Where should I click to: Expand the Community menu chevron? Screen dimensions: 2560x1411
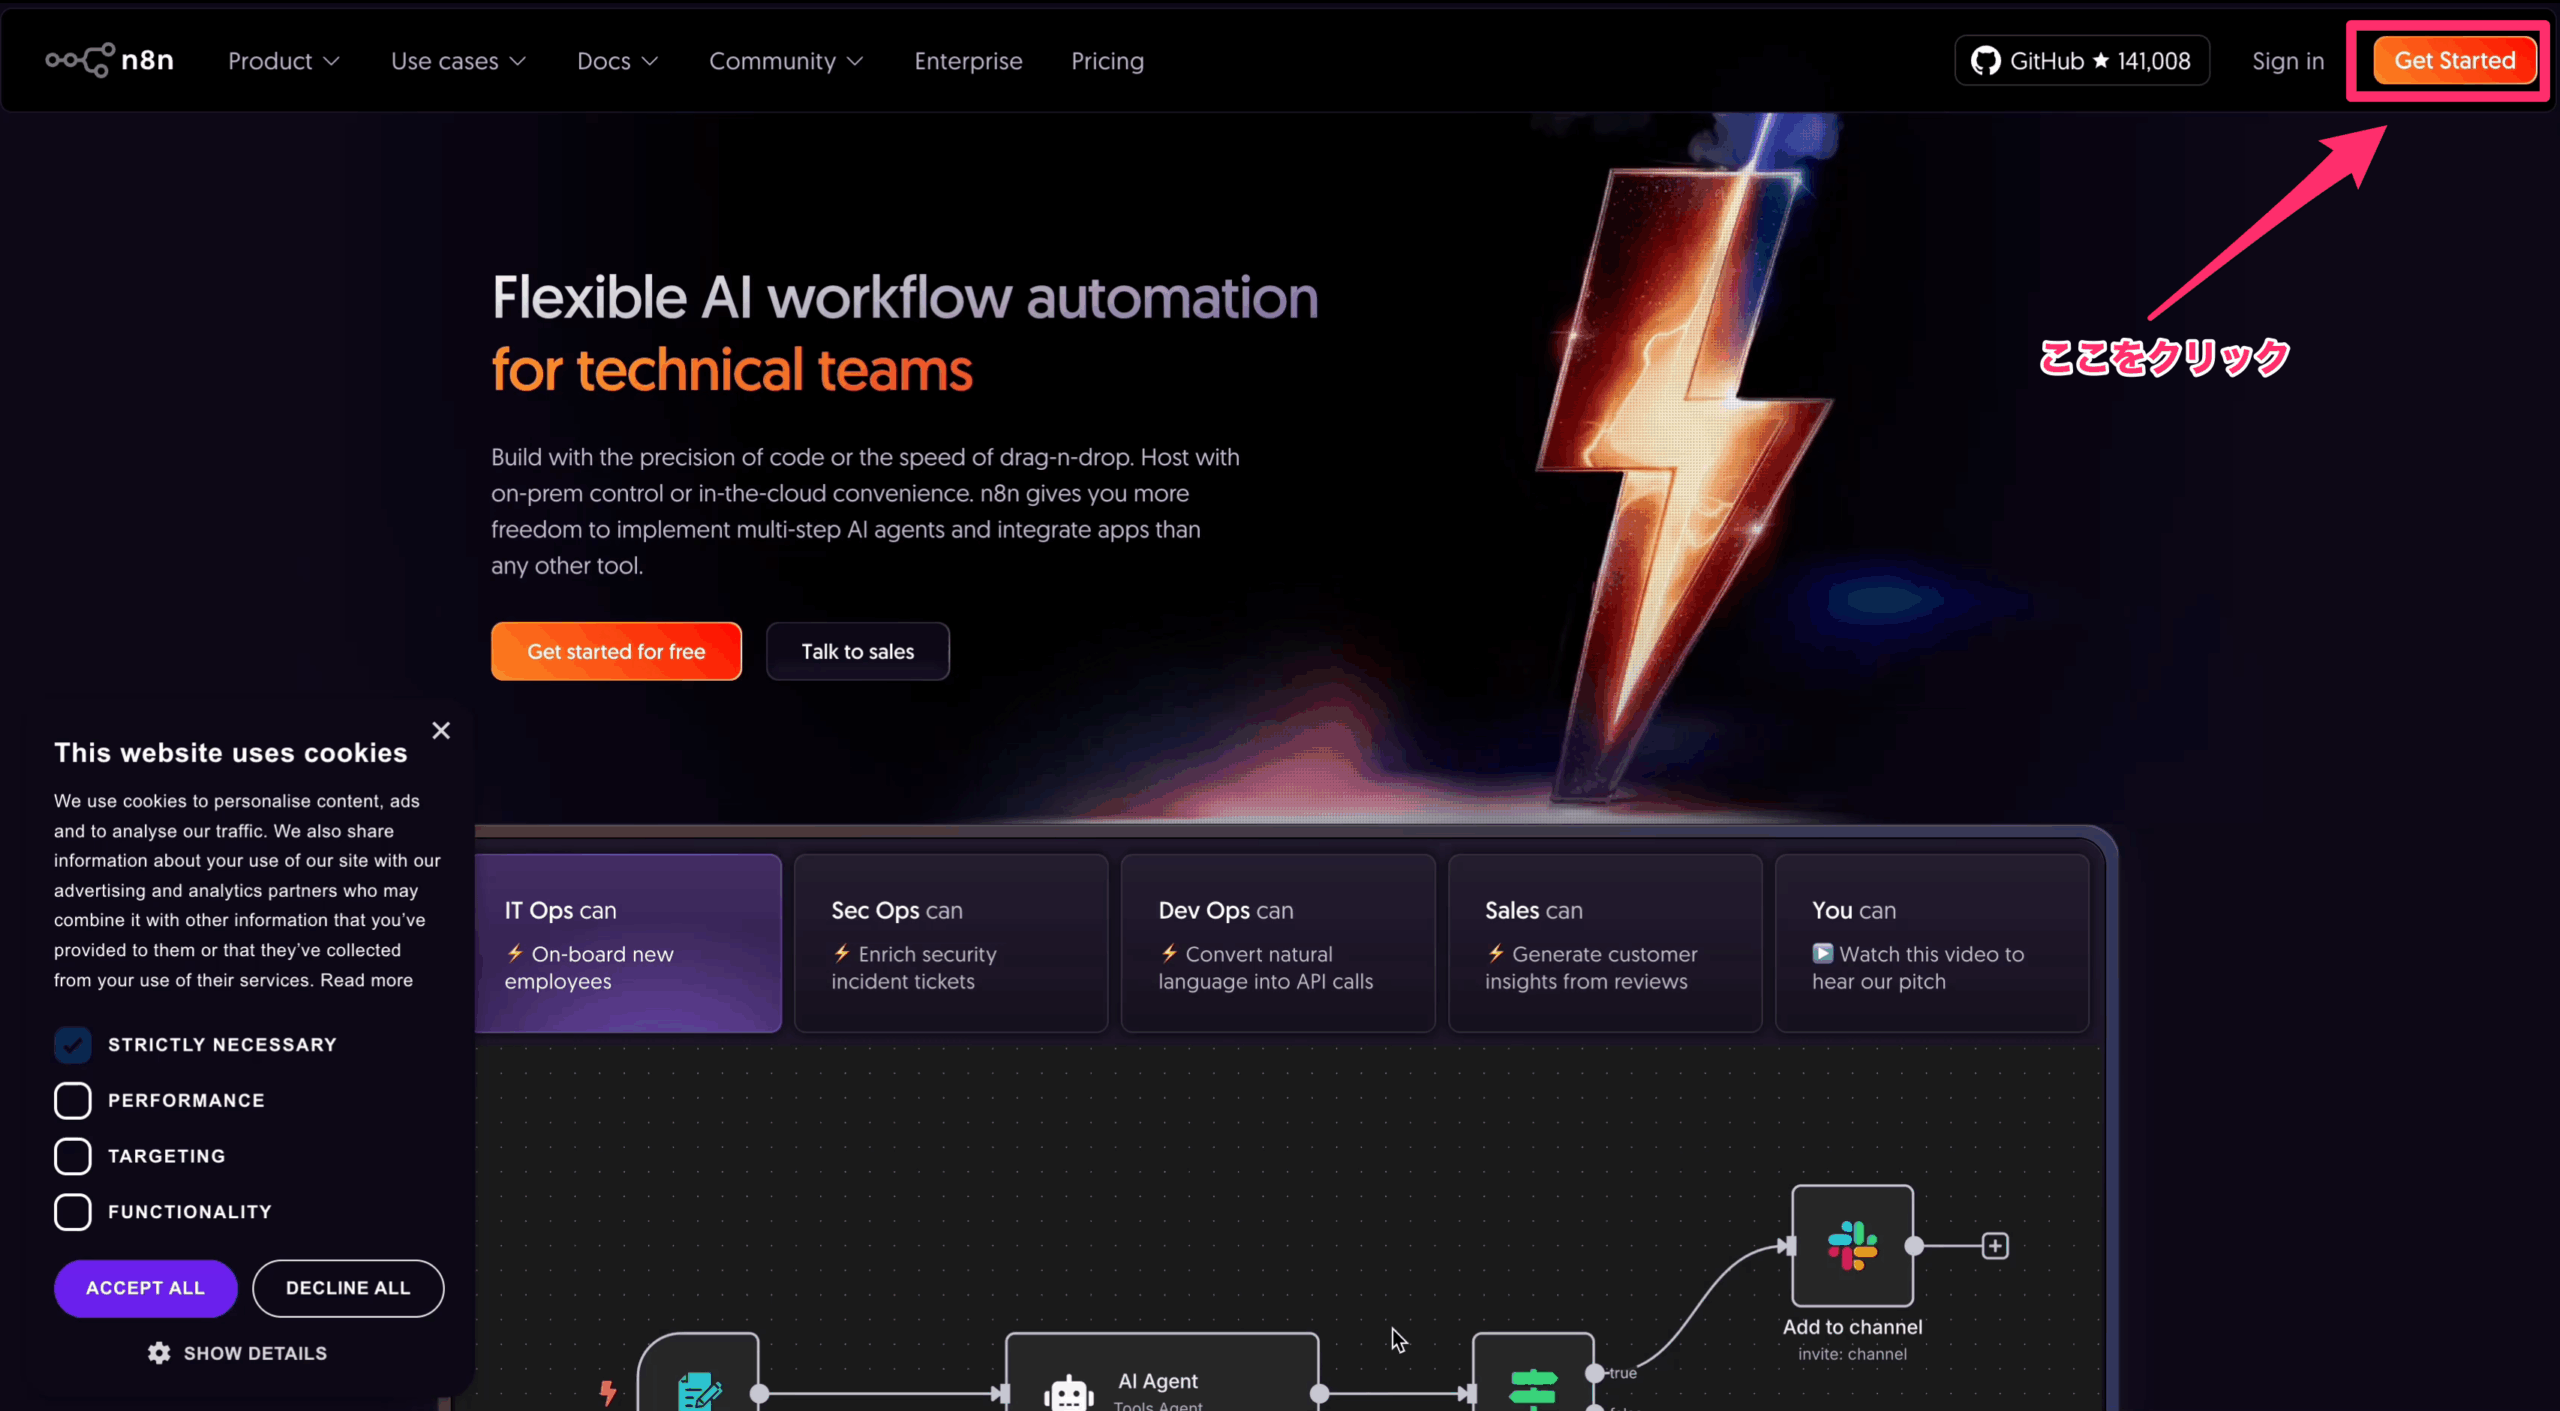tap(855, 61)
